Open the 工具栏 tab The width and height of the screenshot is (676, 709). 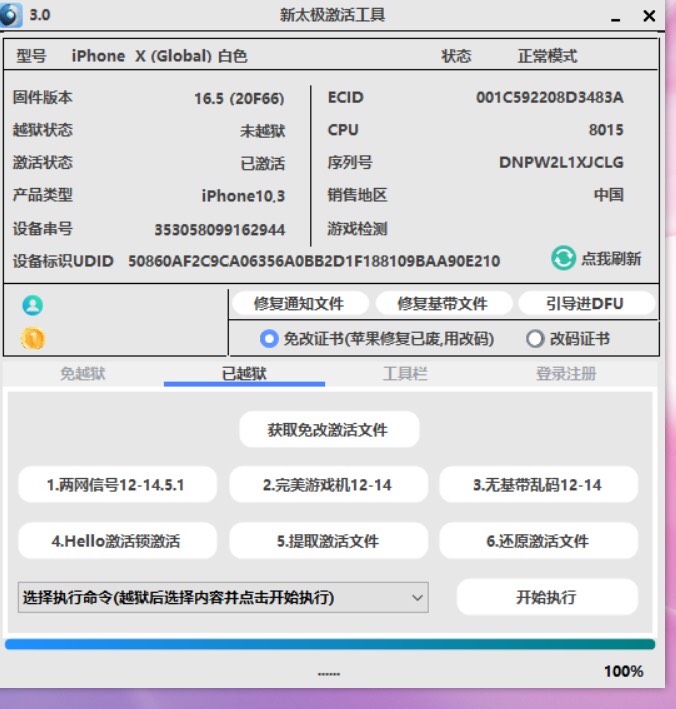(405, 373)
